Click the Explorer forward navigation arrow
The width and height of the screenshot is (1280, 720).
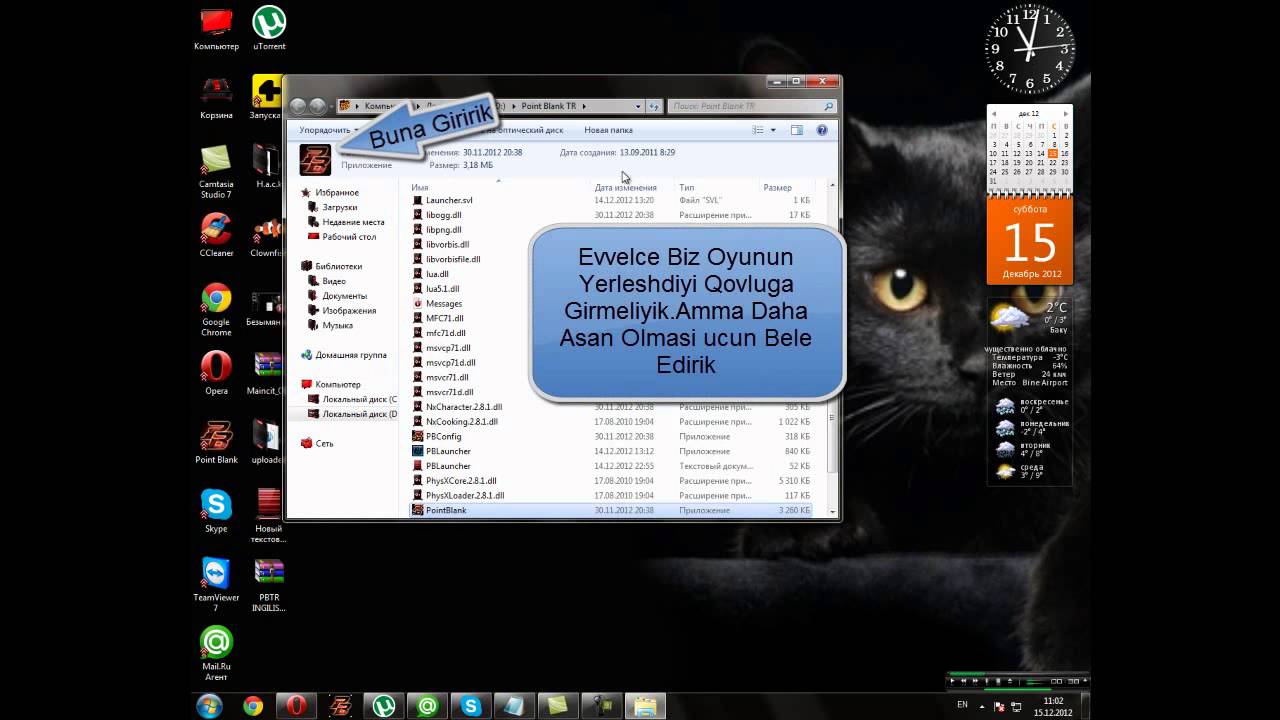click(317, 106)
